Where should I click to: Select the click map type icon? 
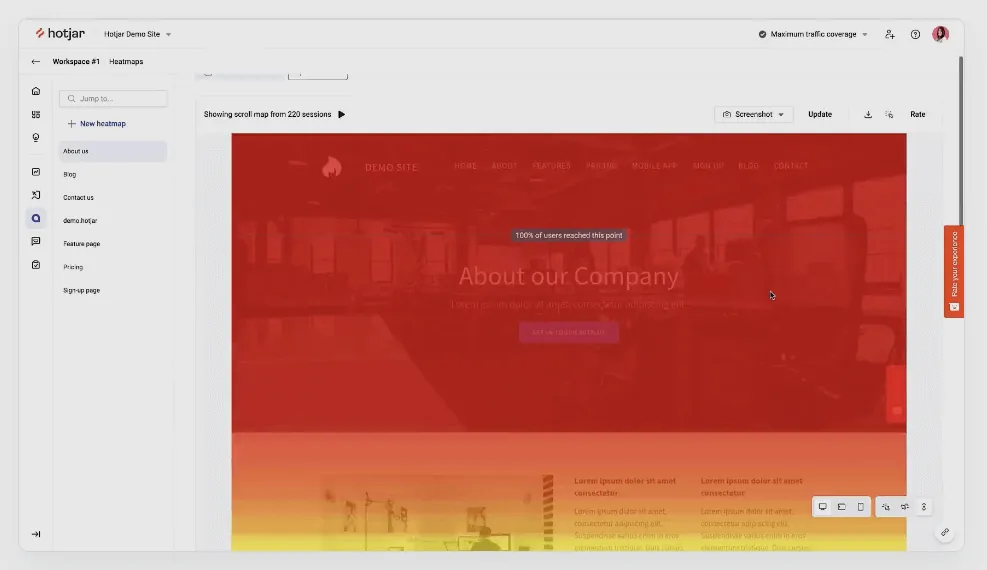[886, 507]
